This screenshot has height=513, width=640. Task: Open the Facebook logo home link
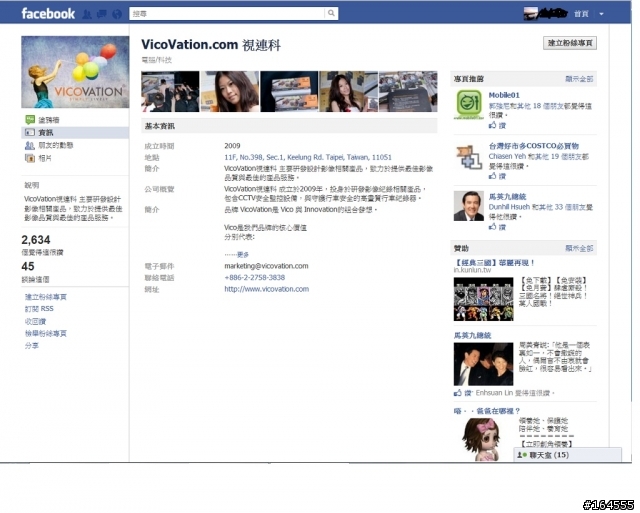(x=48, y=13)
